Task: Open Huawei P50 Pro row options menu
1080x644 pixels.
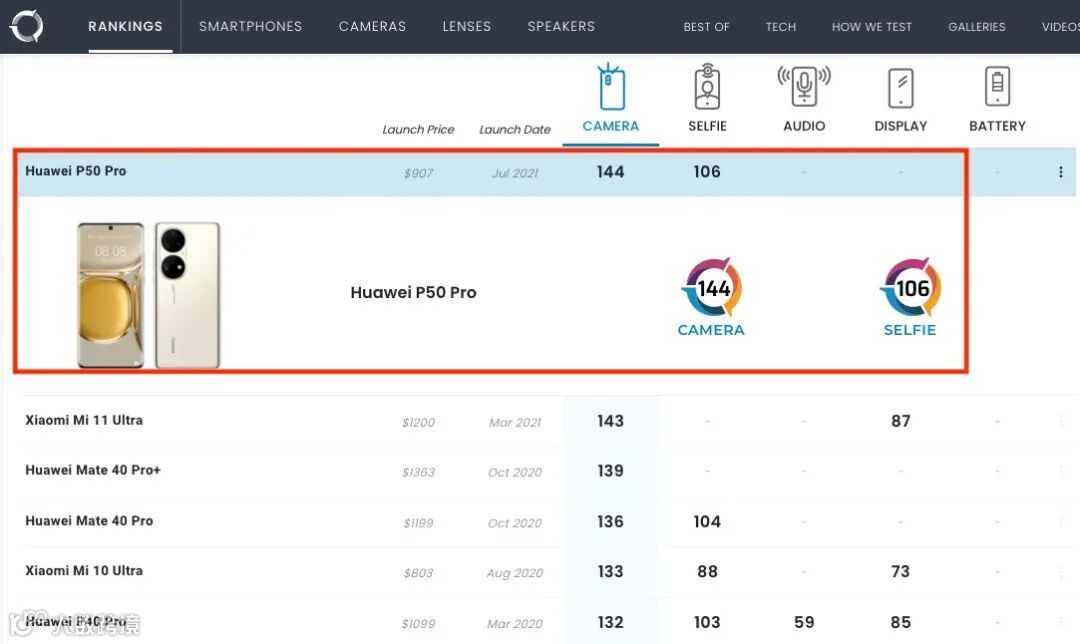Action: point(1061,172)
